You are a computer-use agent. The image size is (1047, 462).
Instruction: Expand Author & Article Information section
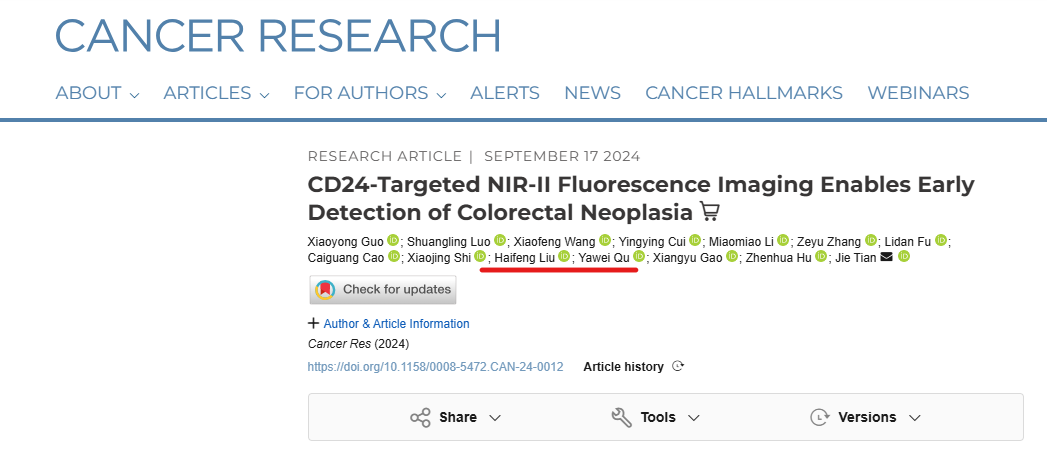[389, 324]
